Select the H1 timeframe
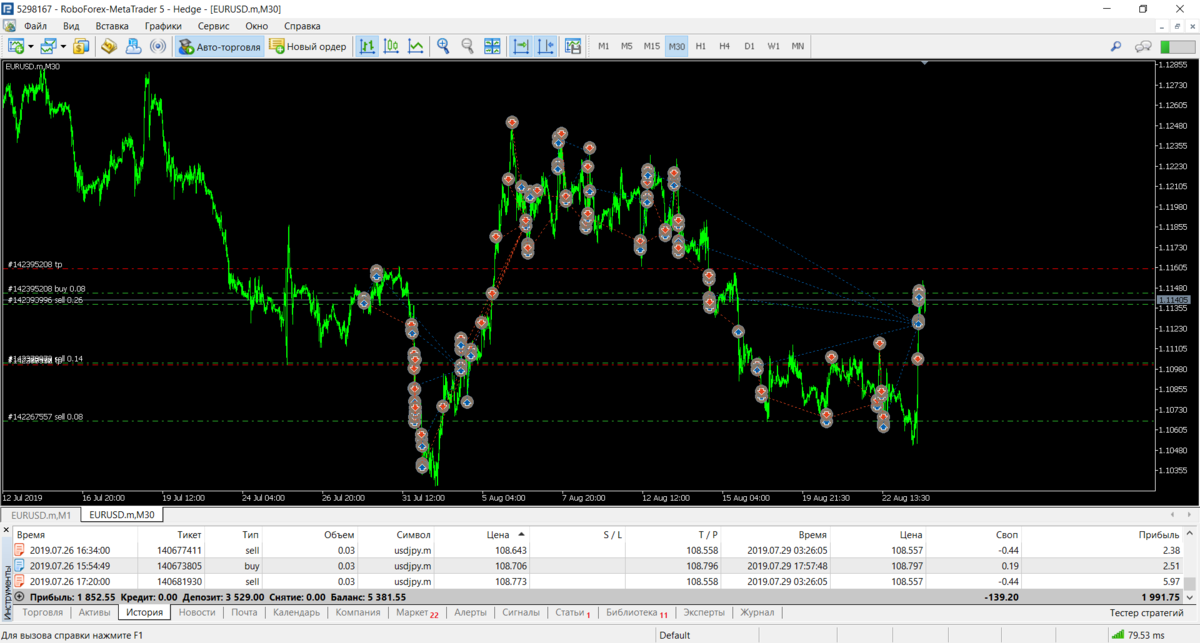The image size is (1200, 643). coord(701,46)
